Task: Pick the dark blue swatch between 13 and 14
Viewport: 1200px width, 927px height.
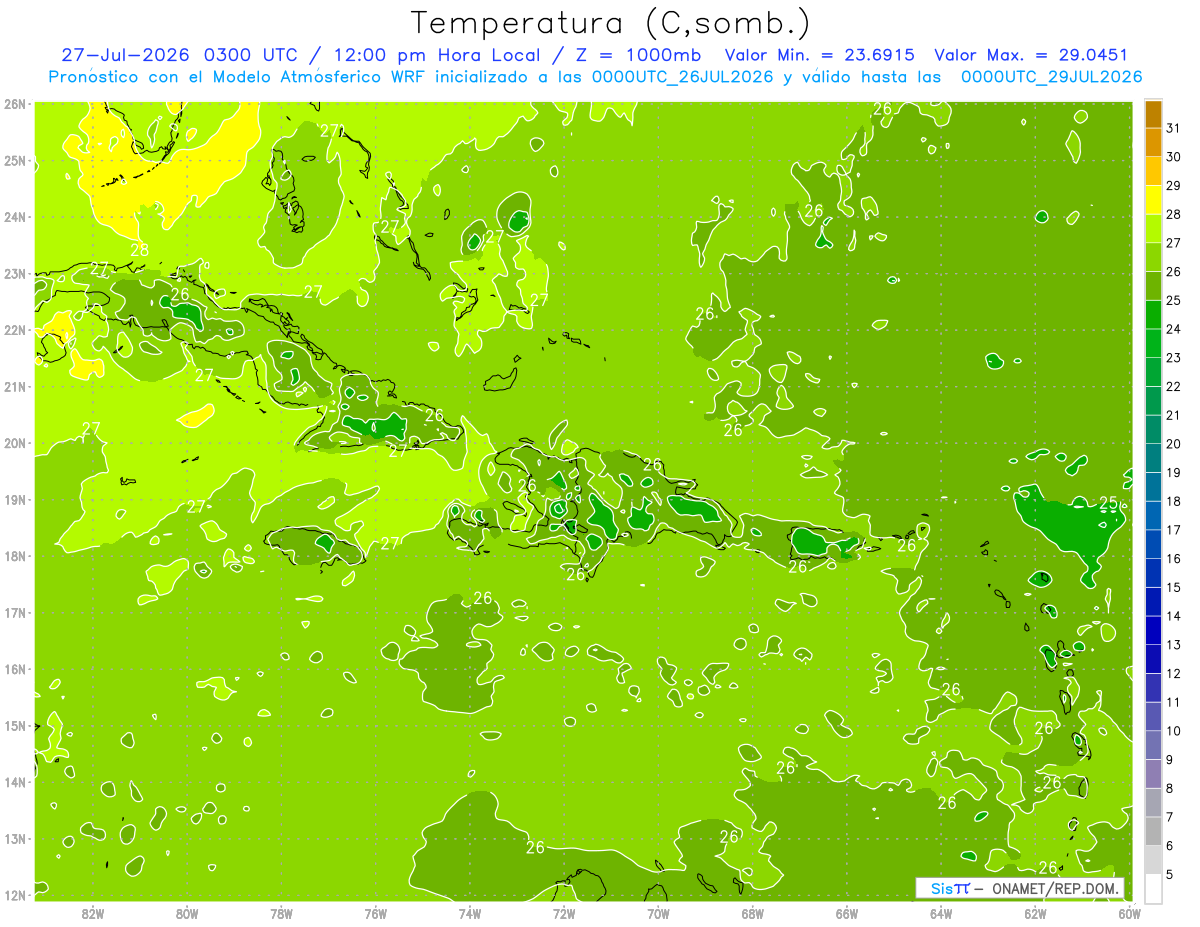Action: pyautogui.click(x=1153, y=630)
